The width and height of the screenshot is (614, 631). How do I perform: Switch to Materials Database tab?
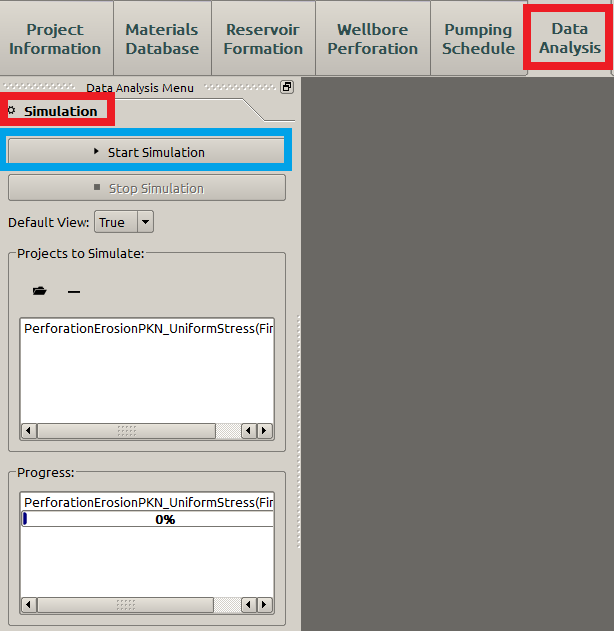[x=162, y=38]
